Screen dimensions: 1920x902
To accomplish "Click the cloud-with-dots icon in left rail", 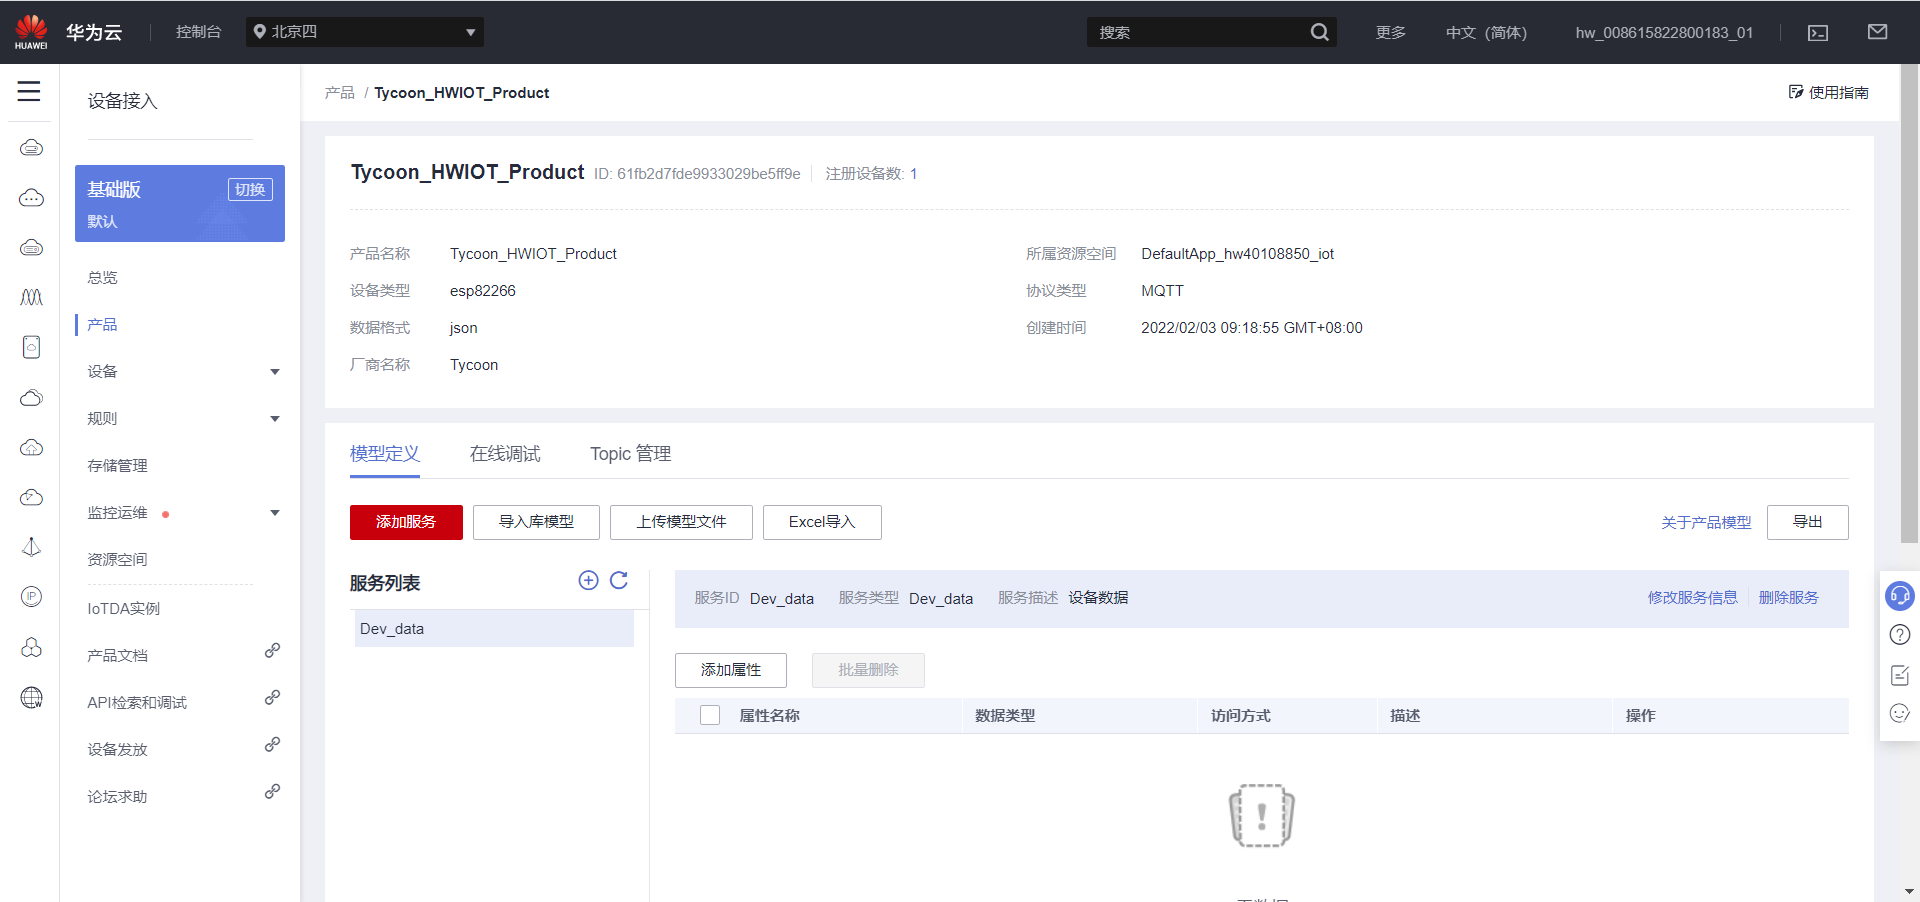I will (x=32, y=197).
